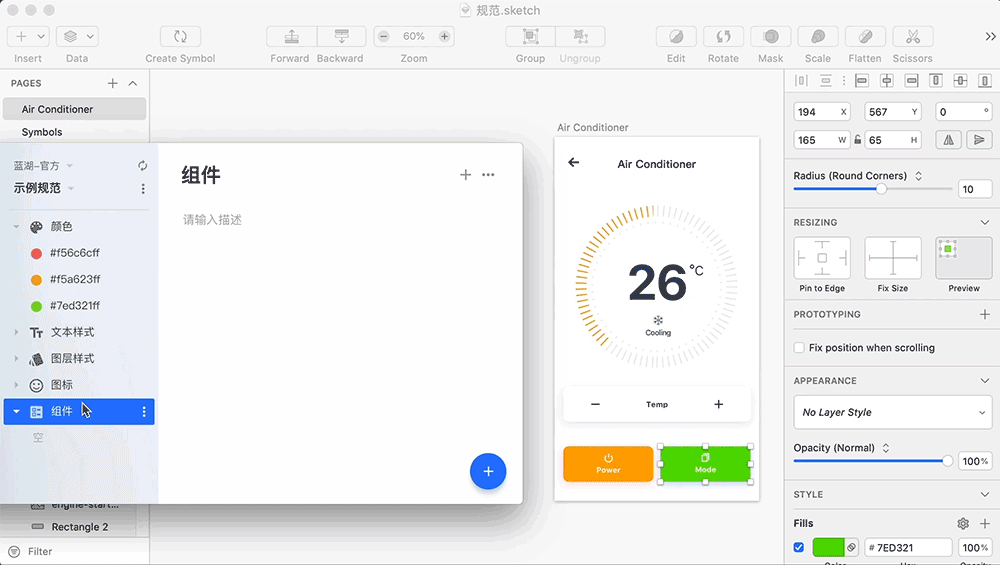Adjust the Radius slider handle

[881, 189]
